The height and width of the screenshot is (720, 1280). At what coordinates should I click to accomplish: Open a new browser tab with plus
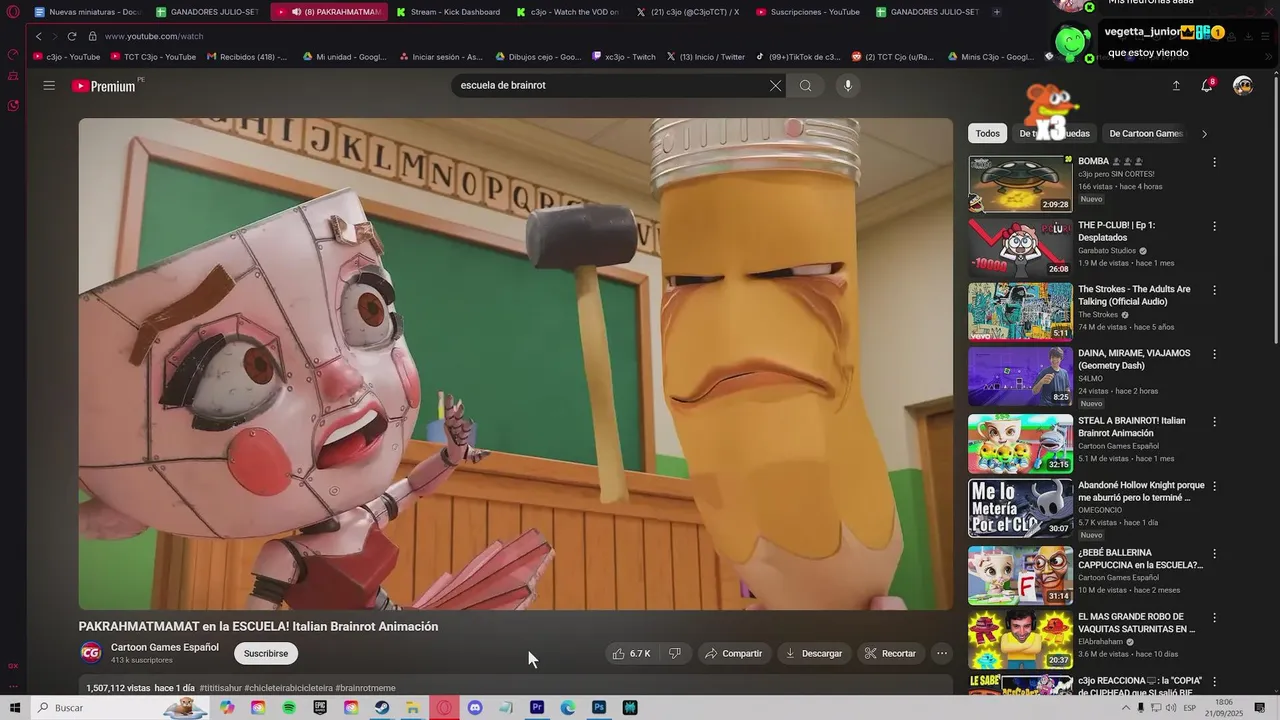click(x=996, y=12)
